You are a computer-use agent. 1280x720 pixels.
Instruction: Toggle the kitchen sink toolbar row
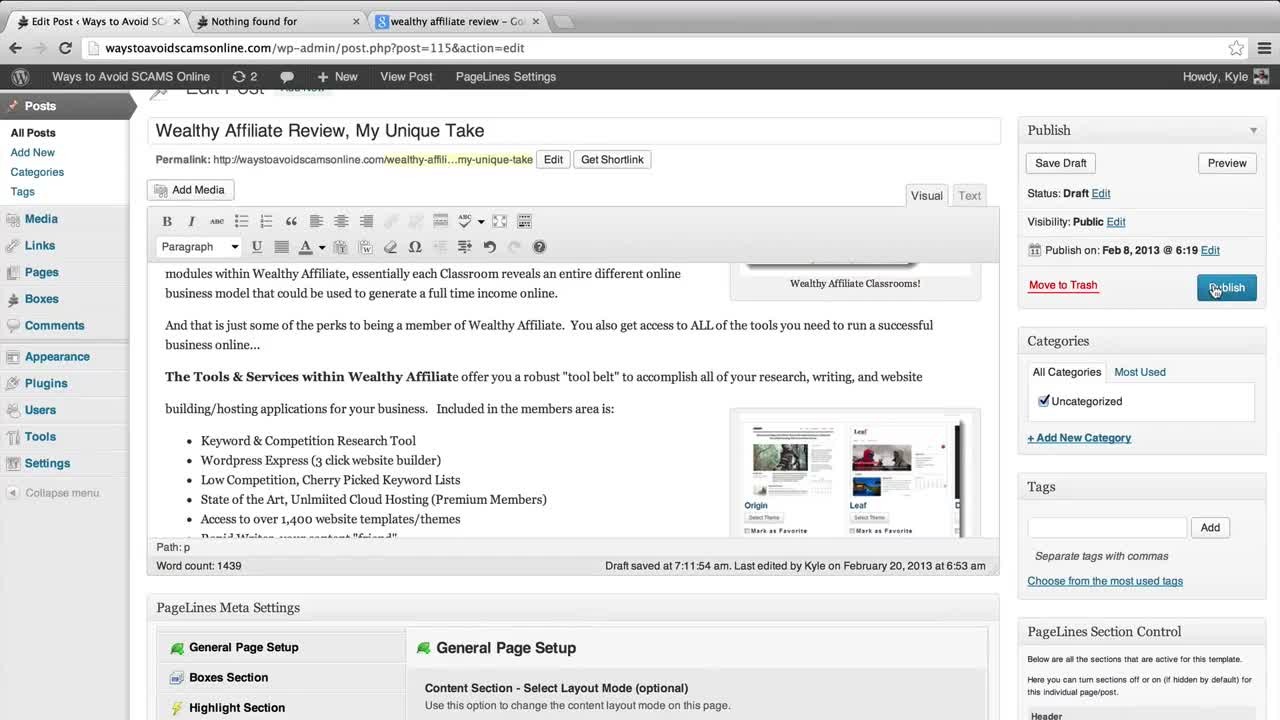(524, 221)
